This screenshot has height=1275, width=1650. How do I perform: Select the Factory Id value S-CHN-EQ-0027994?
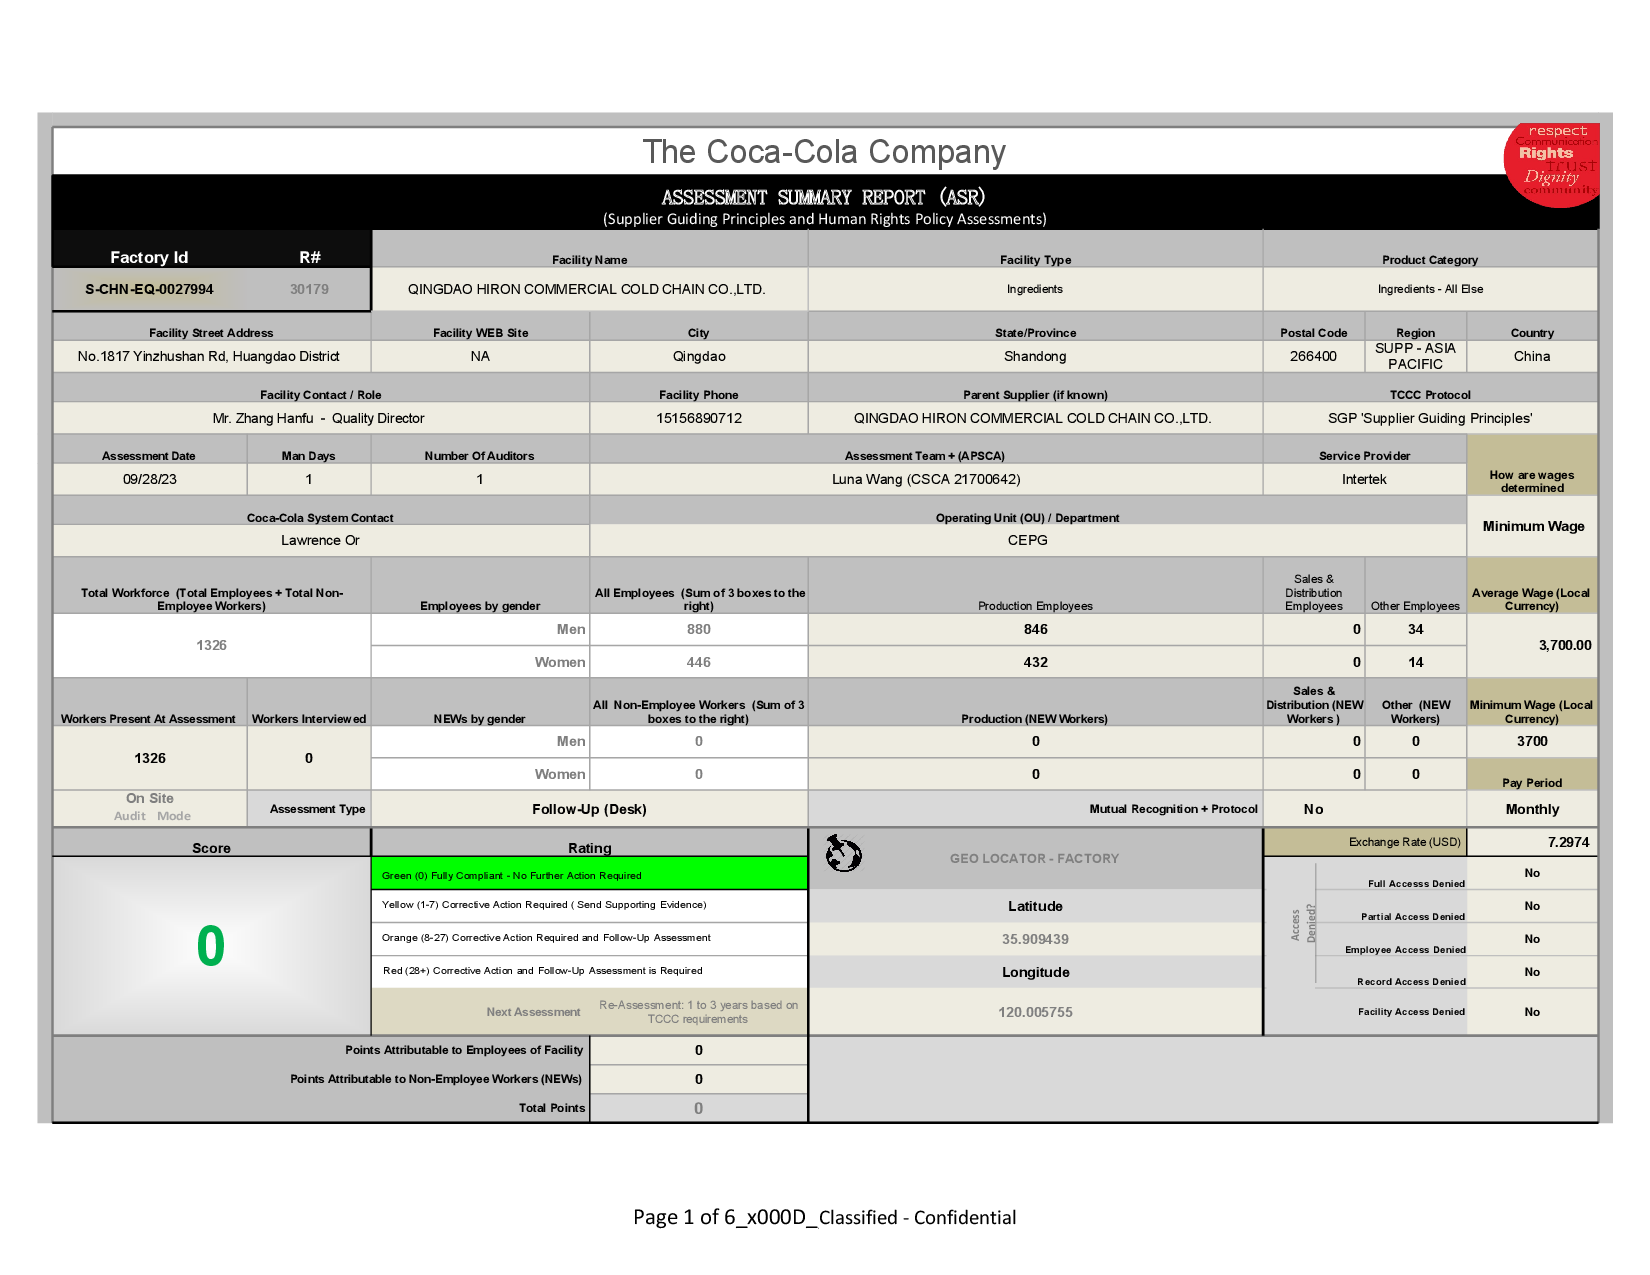pos(149,289)
